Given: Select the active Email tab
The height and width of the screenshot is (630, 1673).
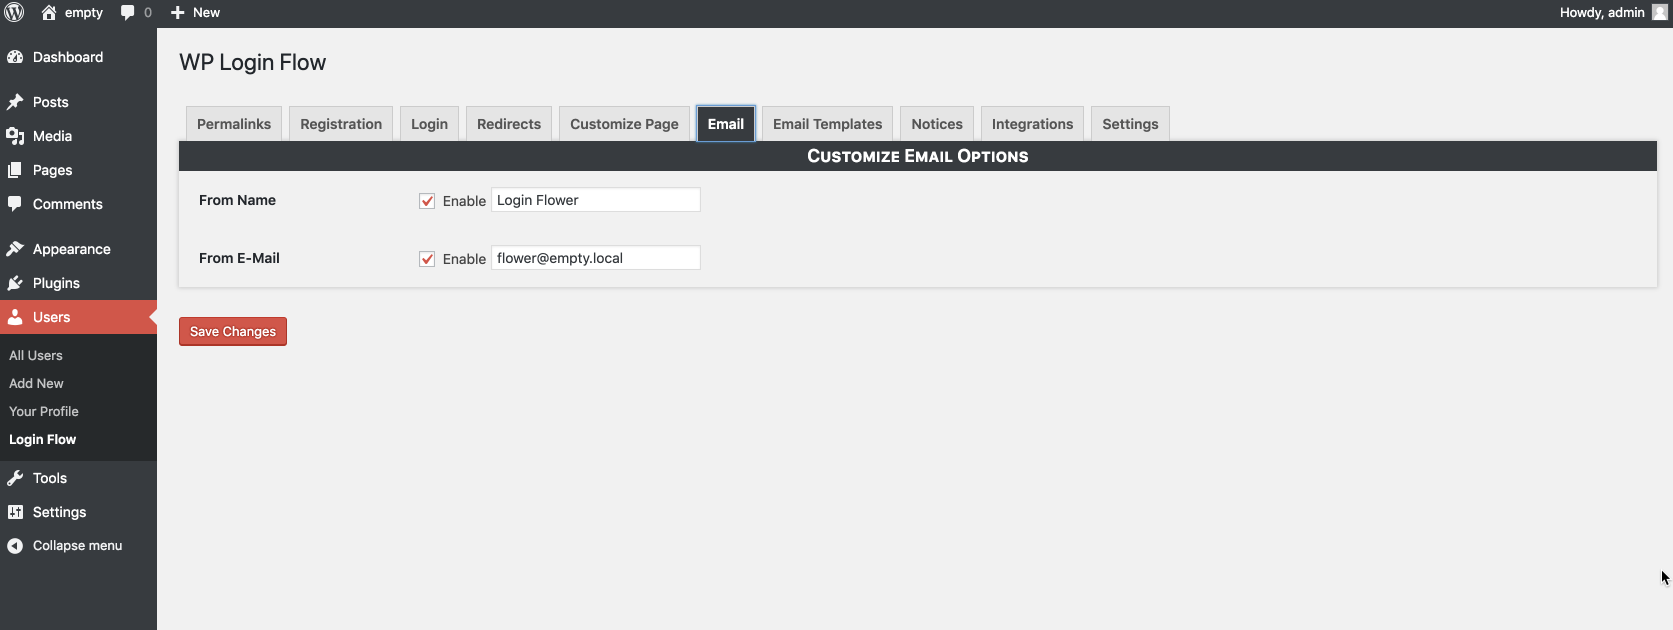Looking at the screenshot, I should 726,124.
